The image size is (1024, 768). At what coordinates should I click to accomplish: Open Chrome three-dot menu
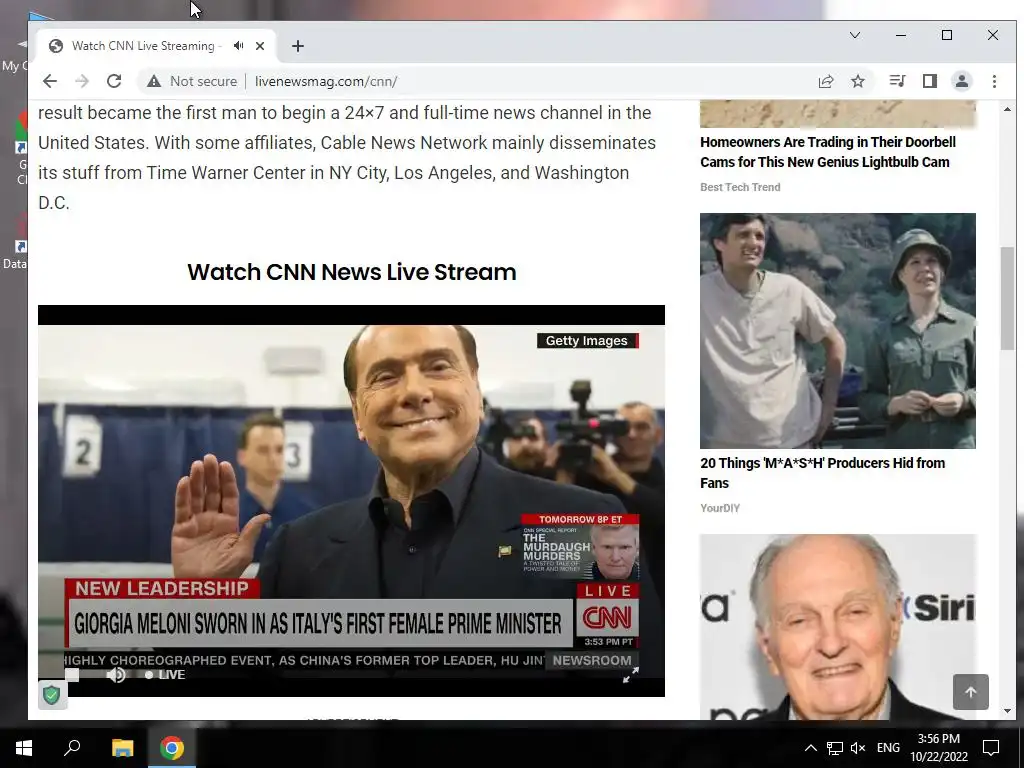click(x=994, y=81)
